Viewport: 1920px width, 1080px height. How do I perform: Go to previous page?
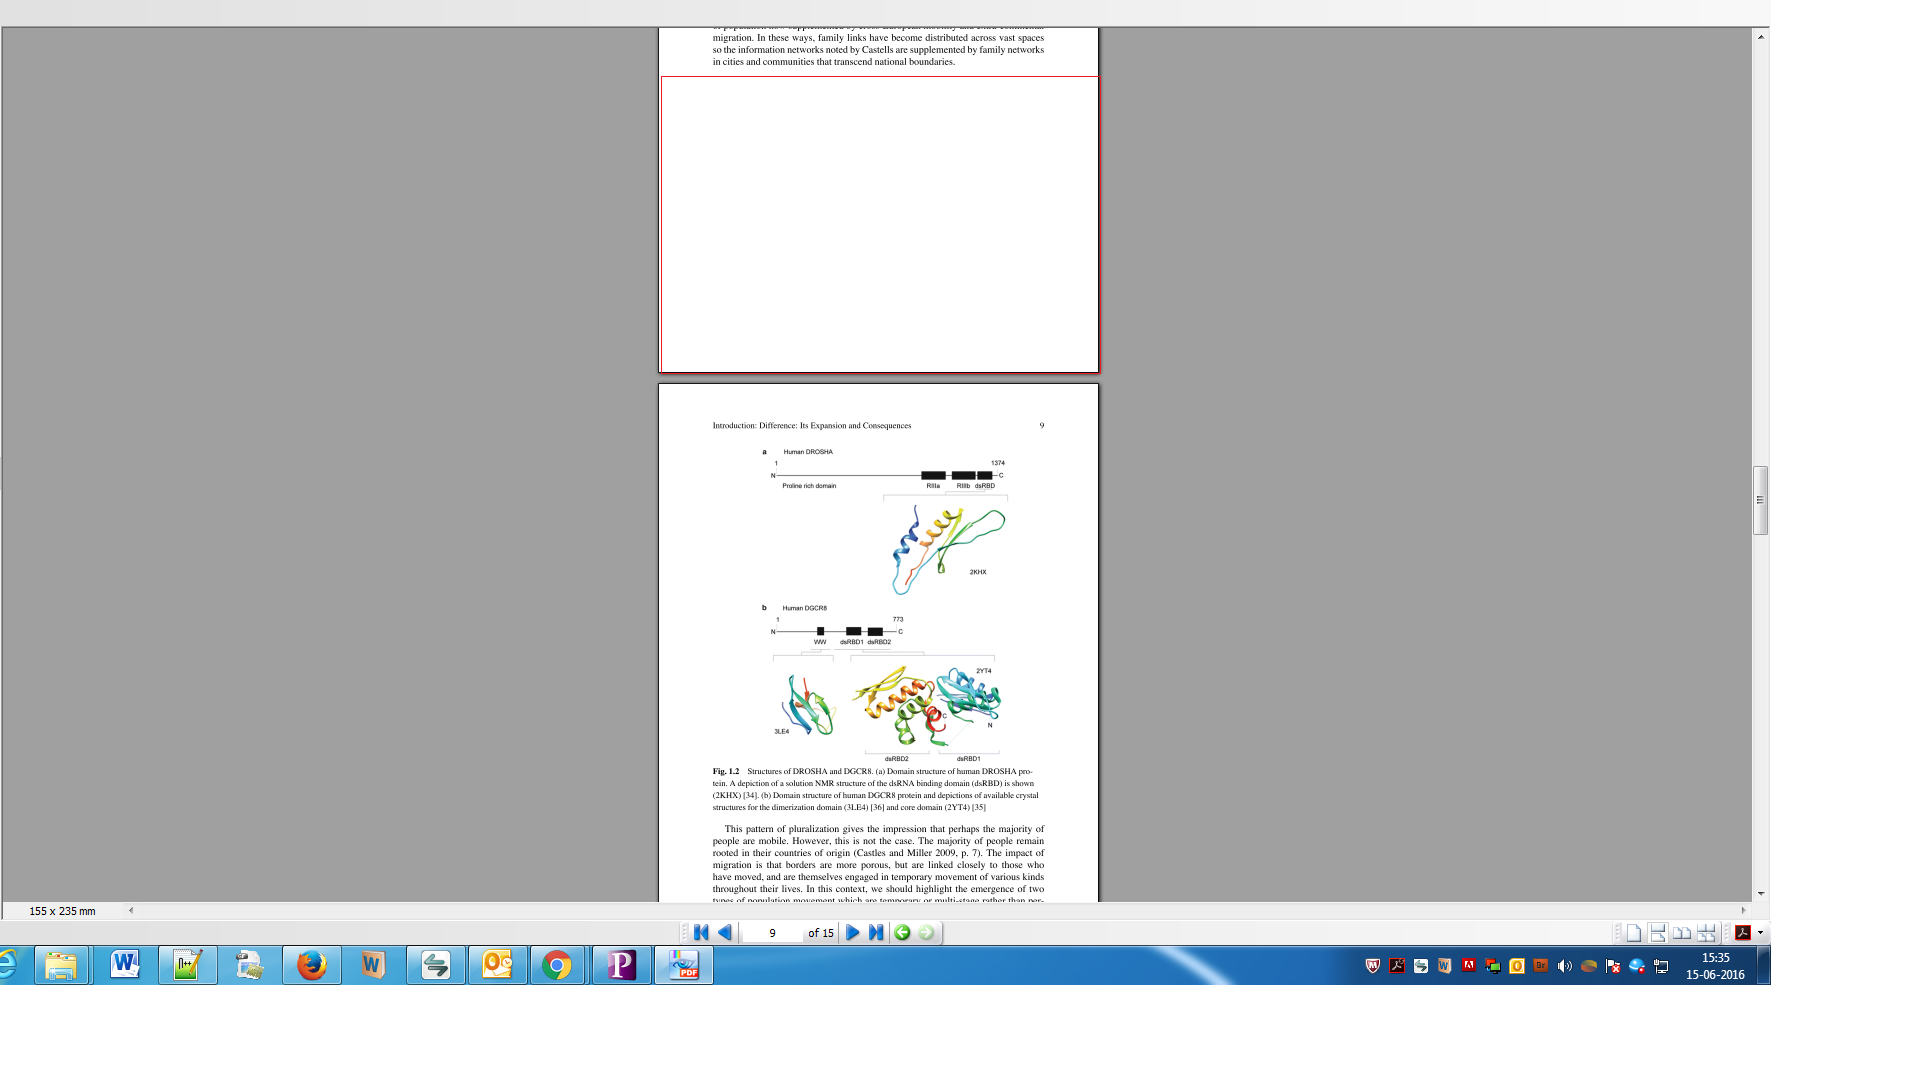[x=725, y=932]
